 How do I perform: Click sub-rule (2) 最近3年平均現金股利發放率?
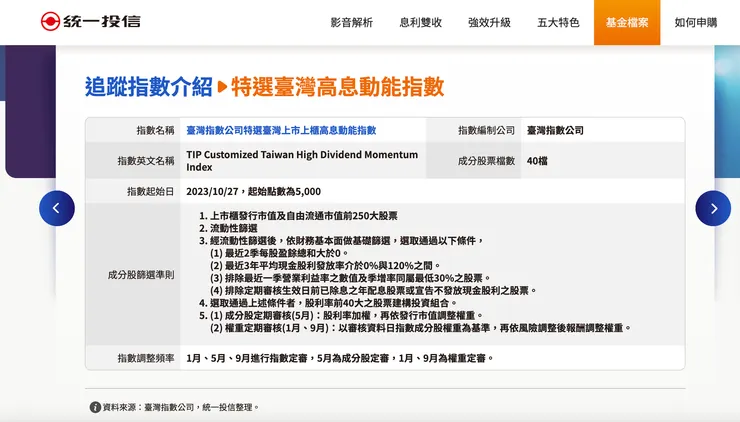pyautogui.click(x=325, y=266)
